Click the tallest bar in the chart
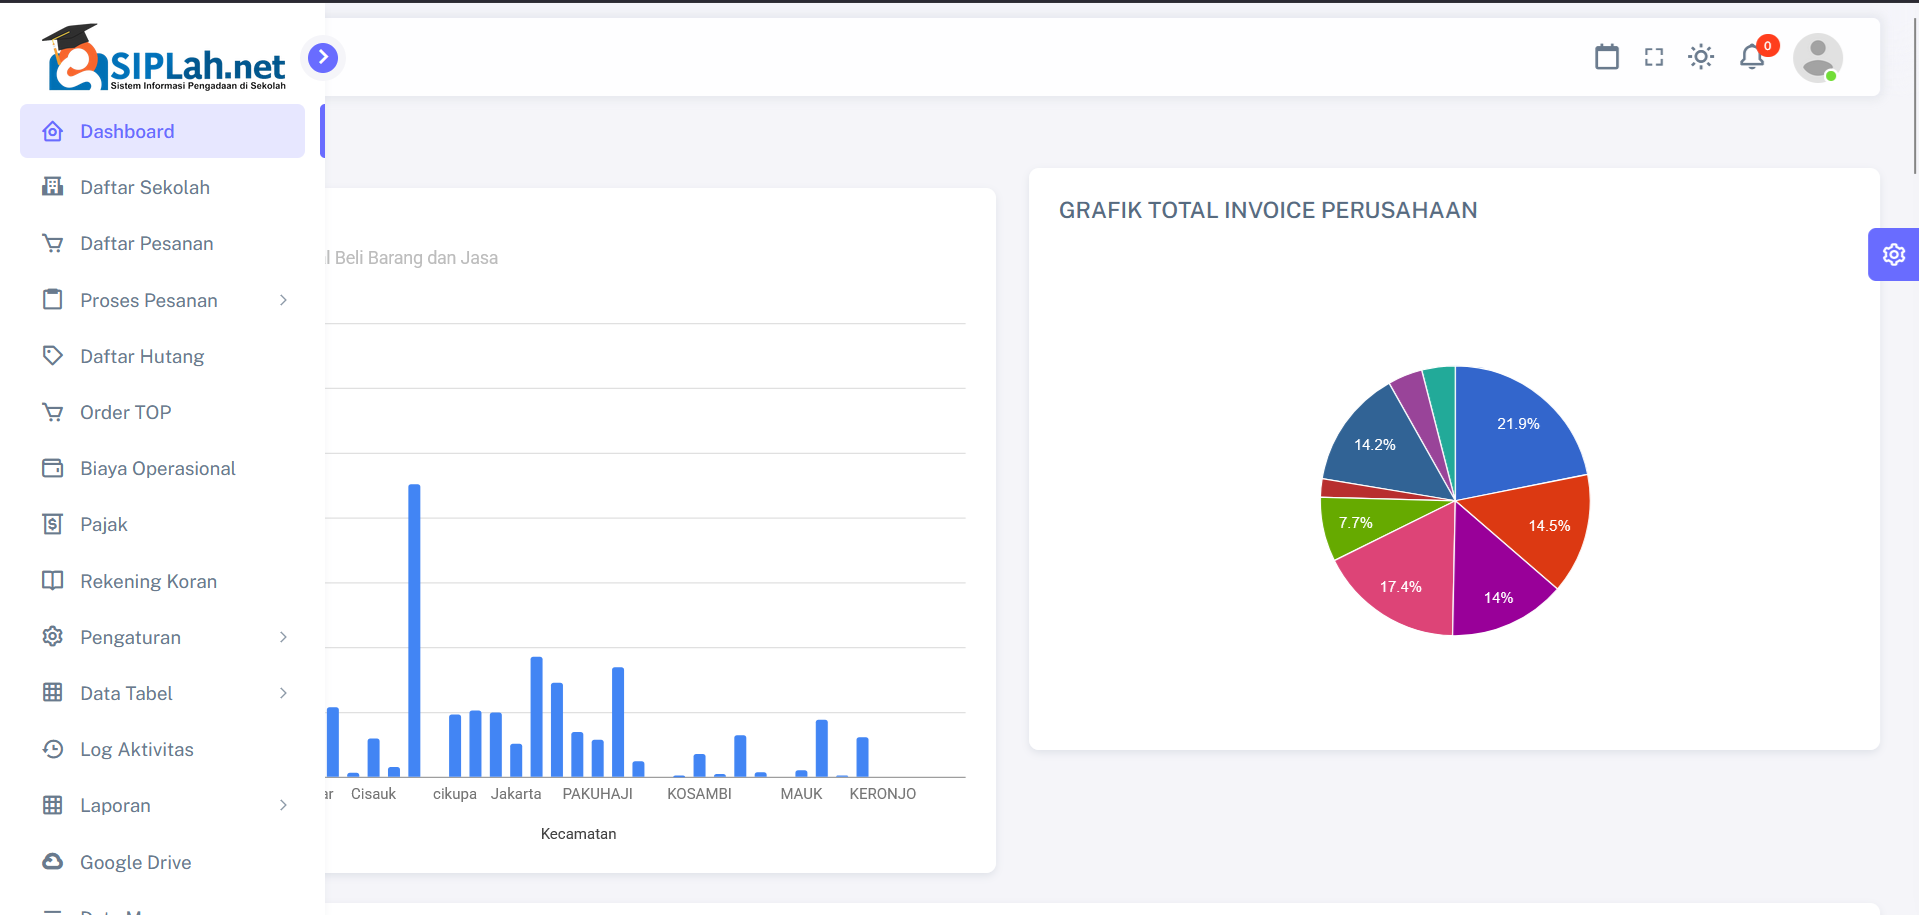Screen dimensions: 1919x915 click(x=414, y=630)
